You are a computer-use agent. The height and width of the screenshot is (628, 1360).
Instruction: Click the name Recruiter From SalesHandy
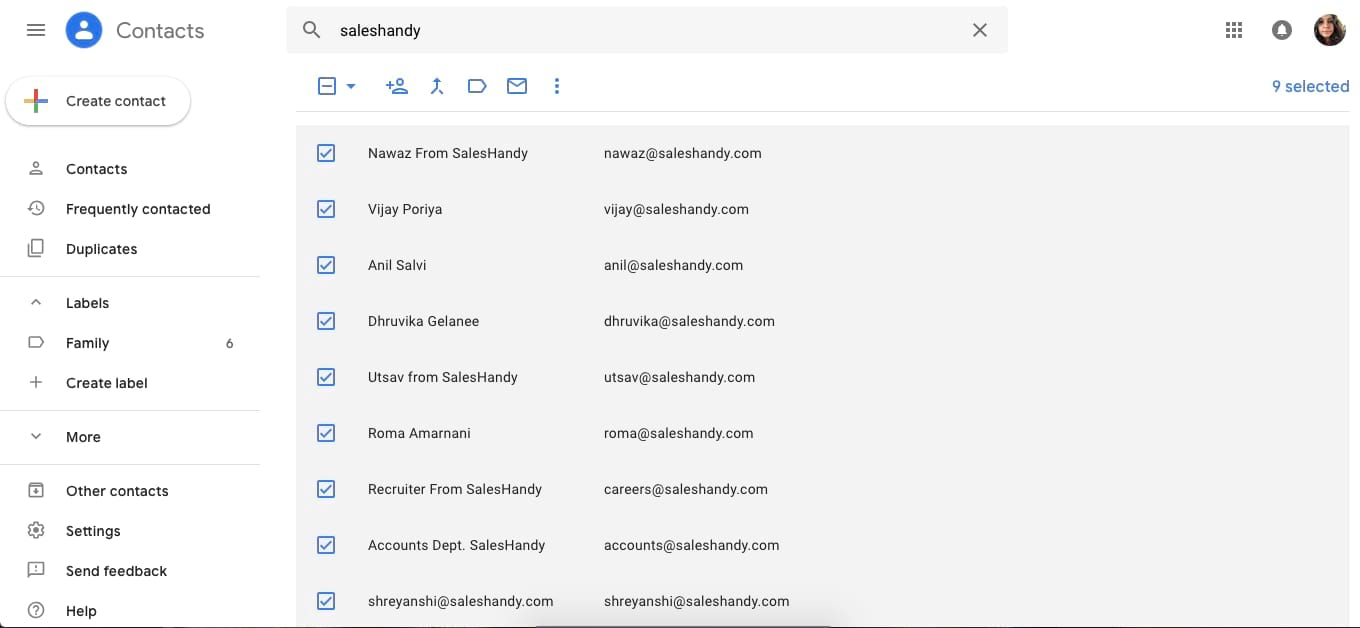[455, 489]
